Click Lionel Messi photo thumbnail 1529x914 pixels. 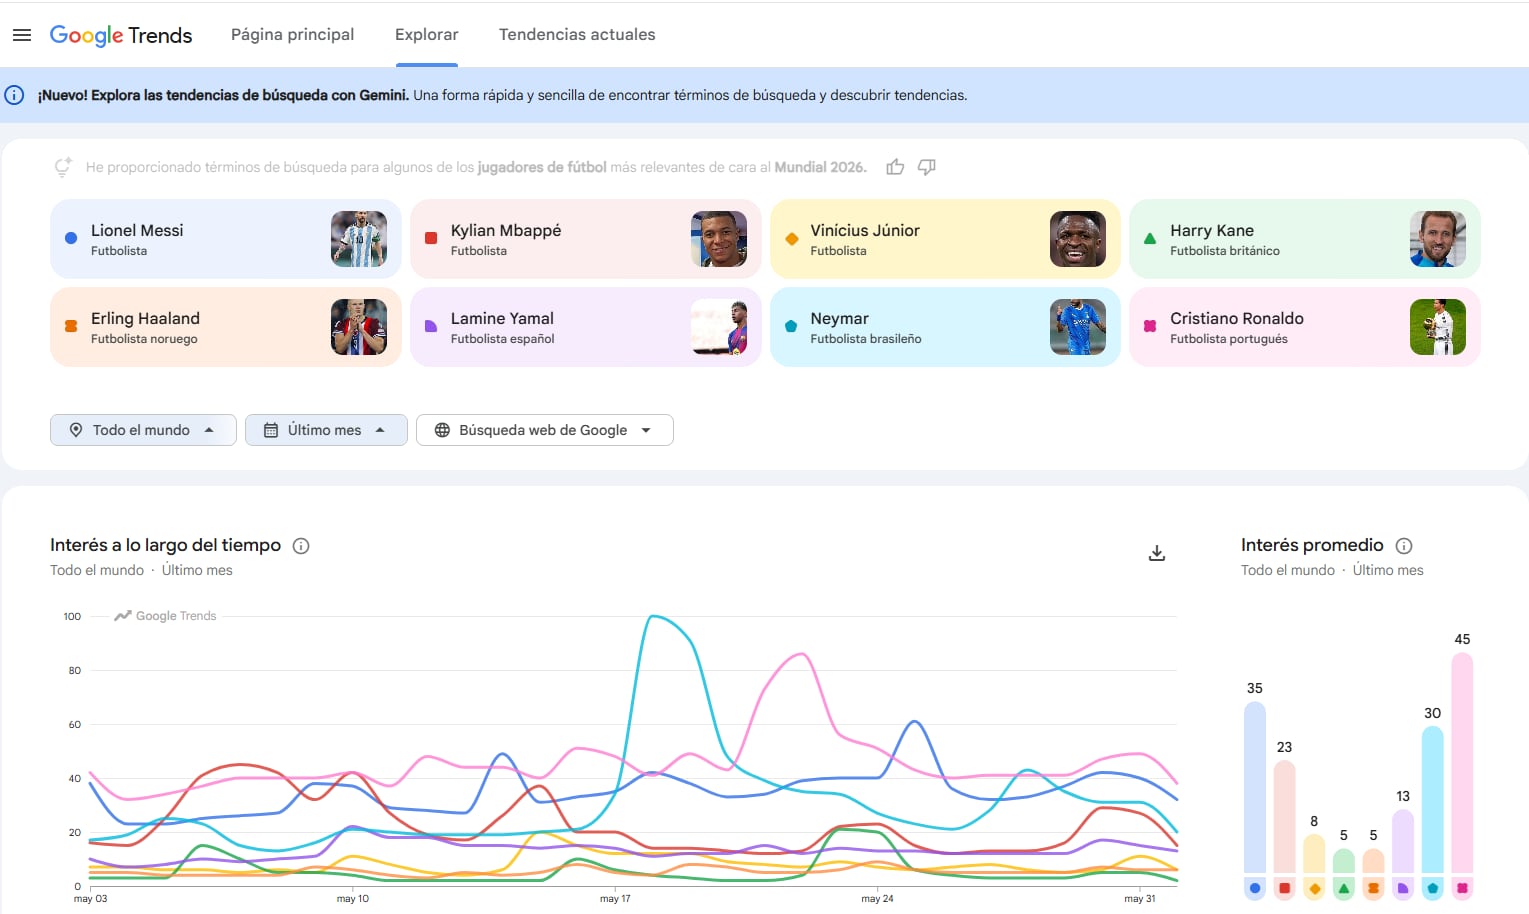(x=359, y=239)
